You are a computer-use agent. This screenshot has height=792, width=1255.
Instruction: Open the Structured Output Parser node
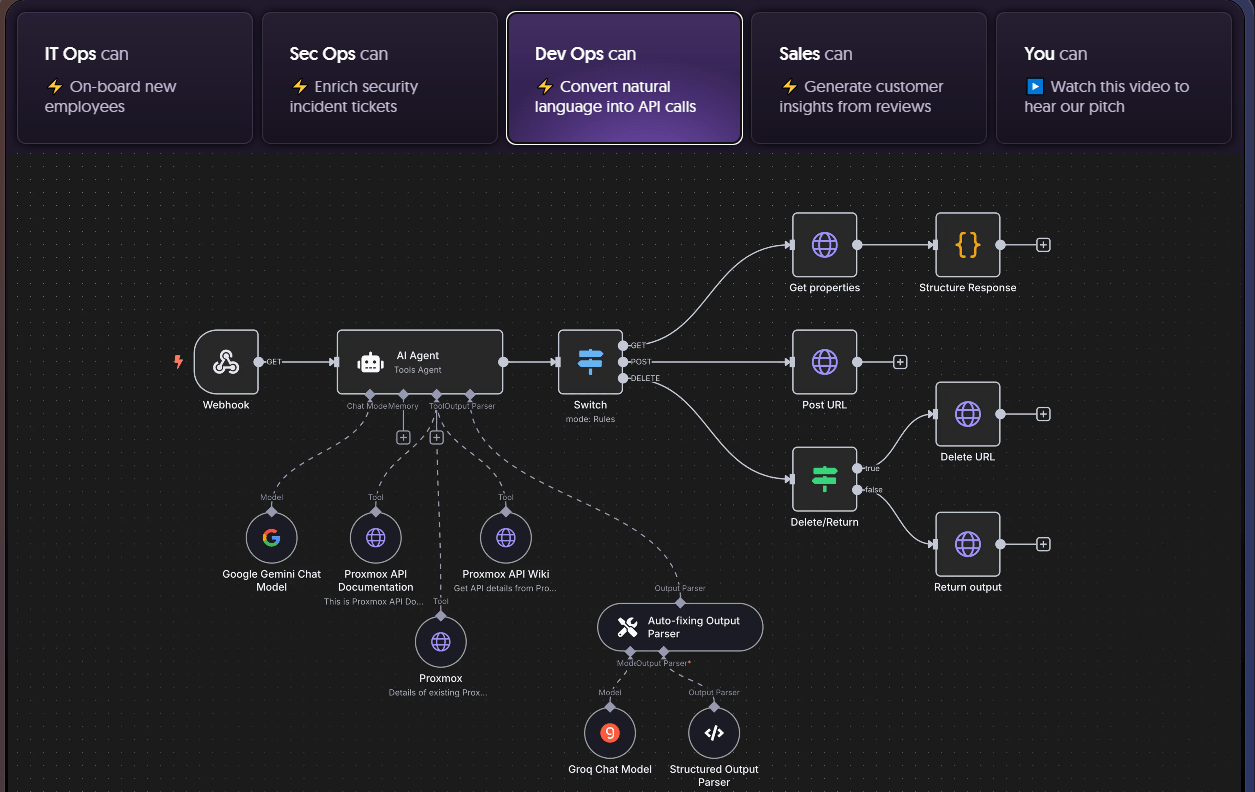[714, 733]
